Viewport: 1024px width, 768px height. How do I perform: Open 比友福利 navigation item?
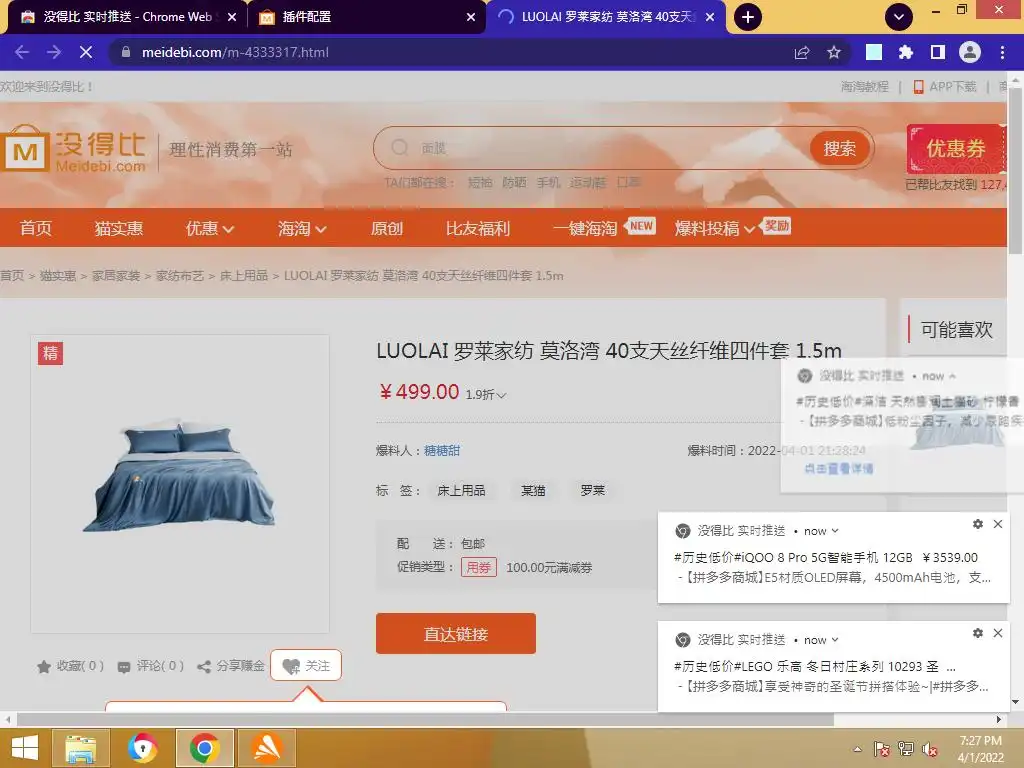477,228
